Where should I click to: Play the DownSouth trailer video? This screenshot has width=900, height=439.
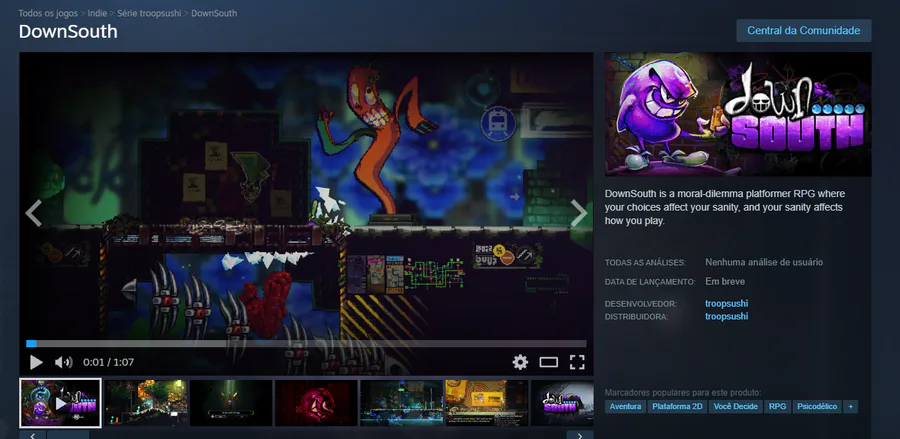point(36,362)
